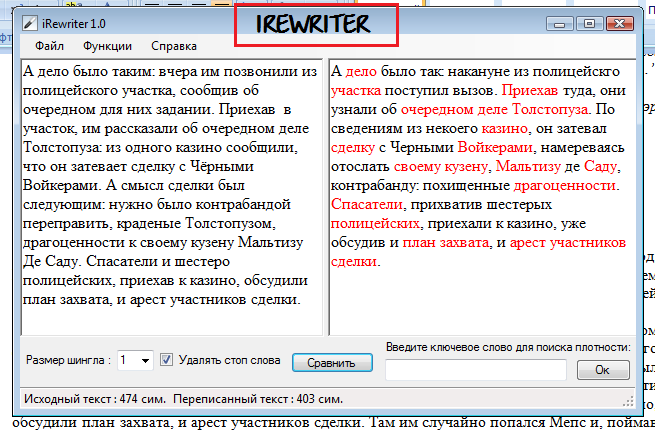Click the label Введите ключевое слово для поиска плотности
The image size is (655, 432).
(x=508, y=347)
